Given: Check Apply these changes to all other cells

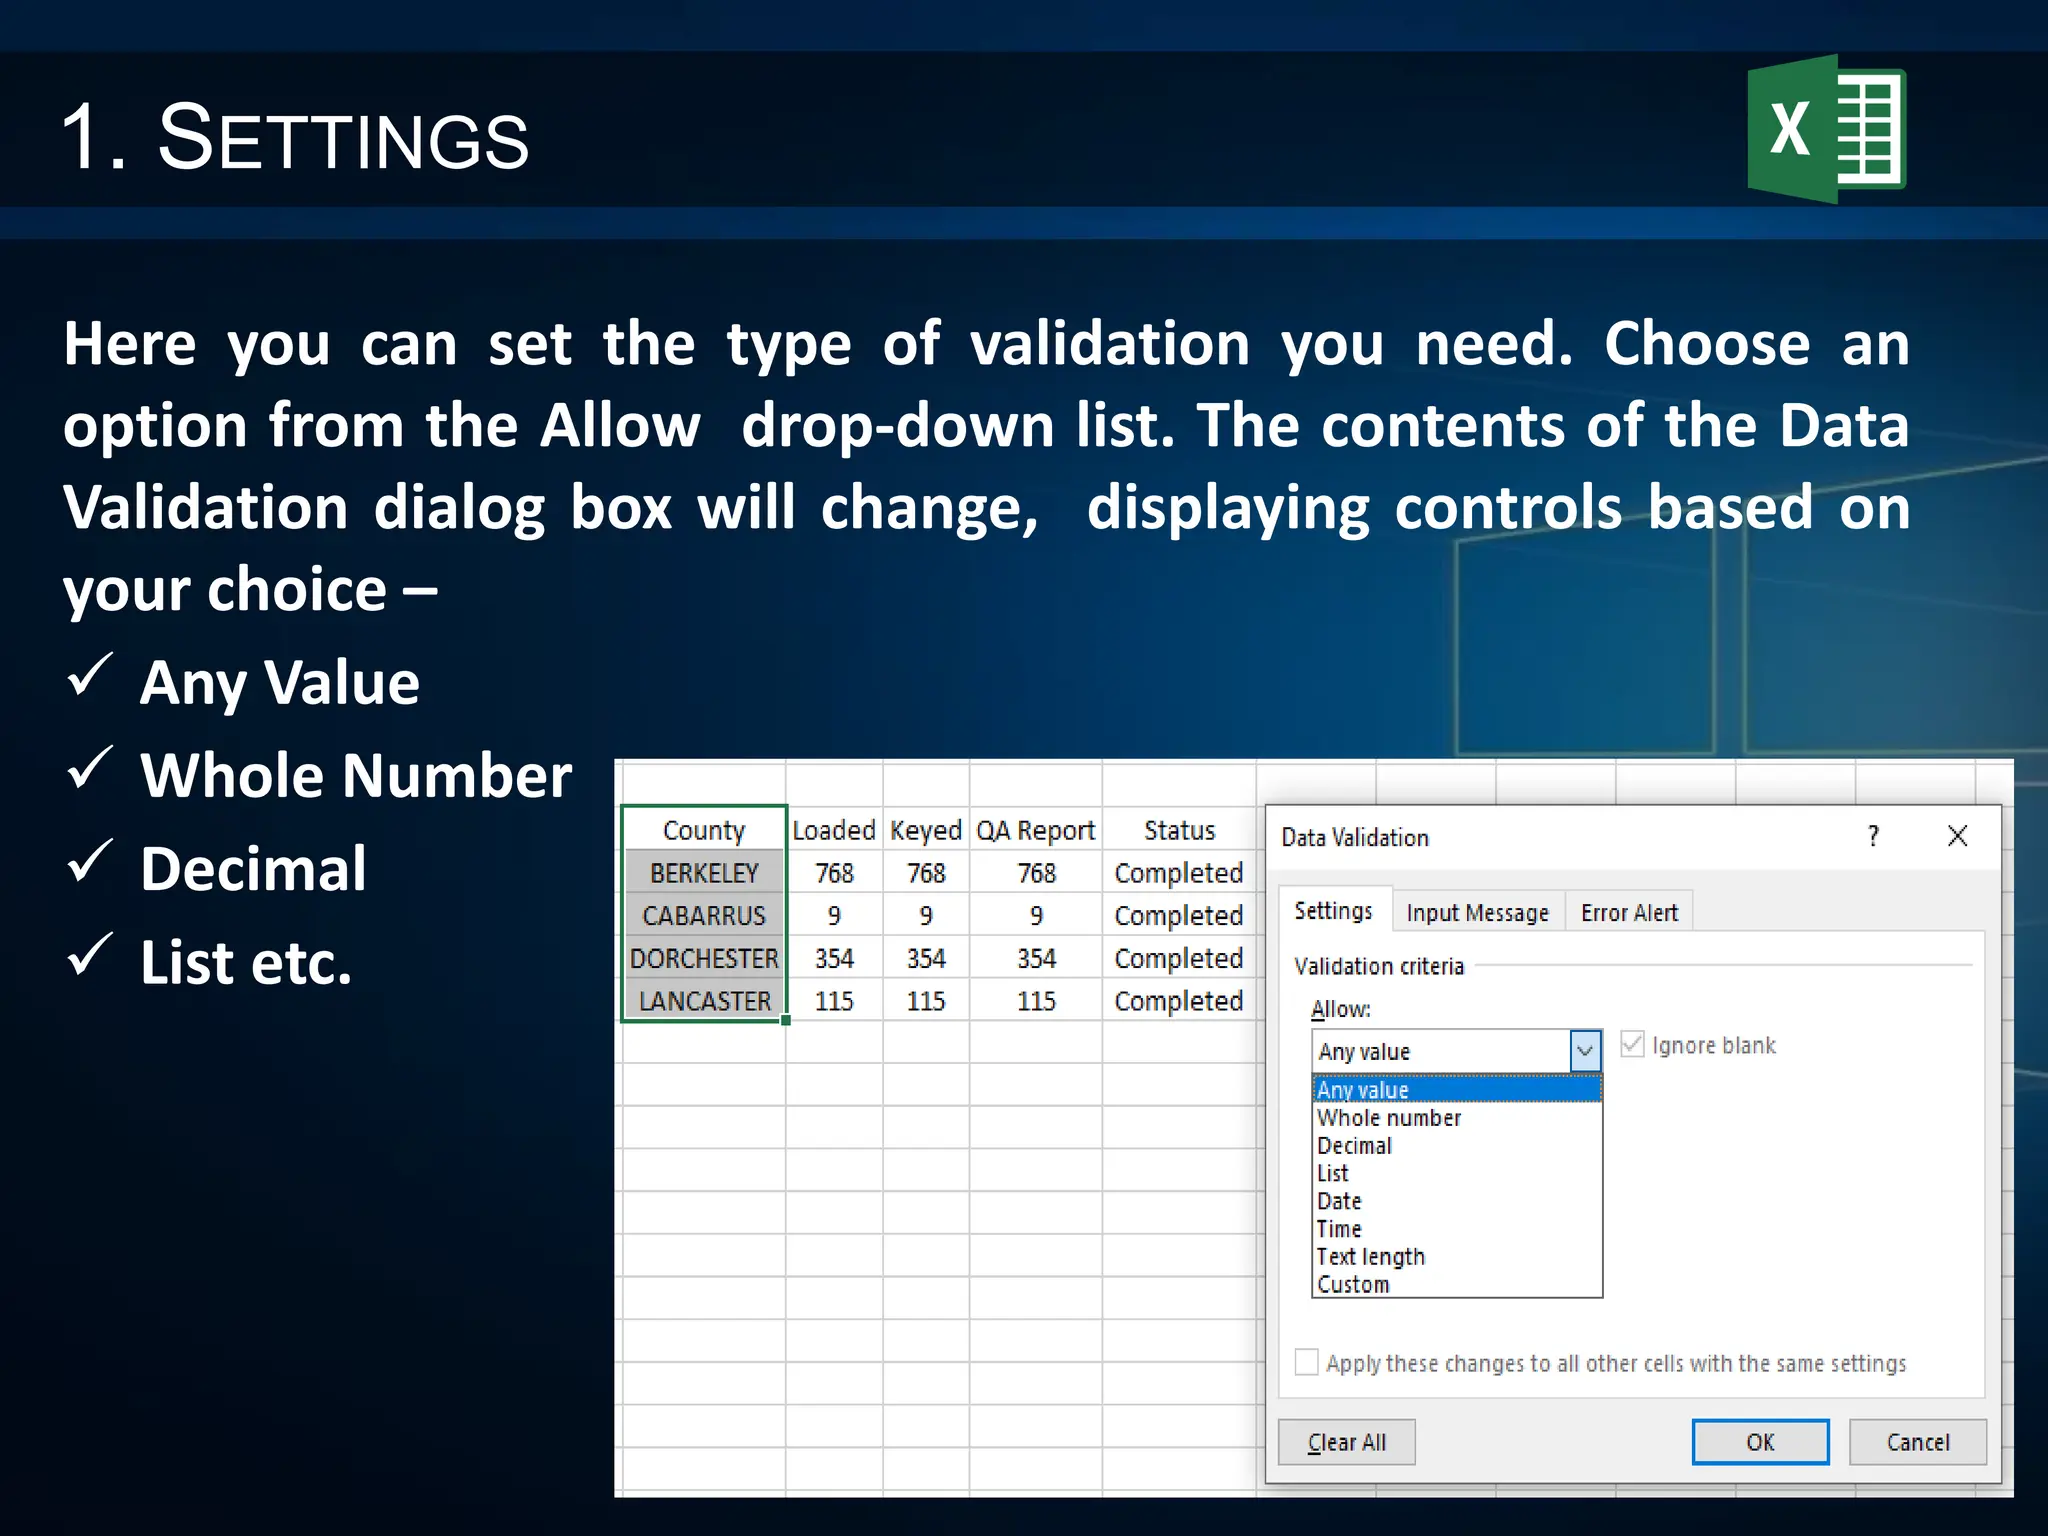Looking at the screenshot, I should (x=1306, y=1362).
